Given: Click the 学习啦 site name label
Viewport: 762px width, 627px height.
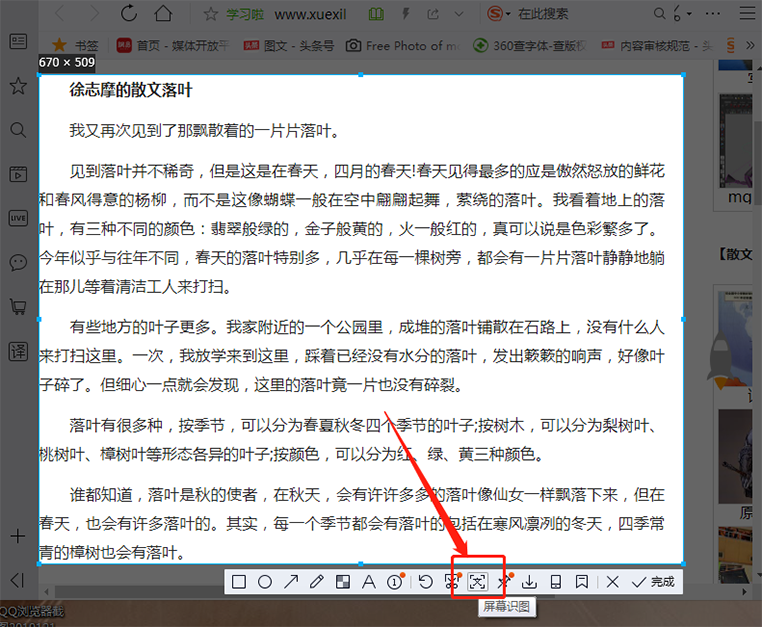Looking at the screenshot, I should click(245, 14).
